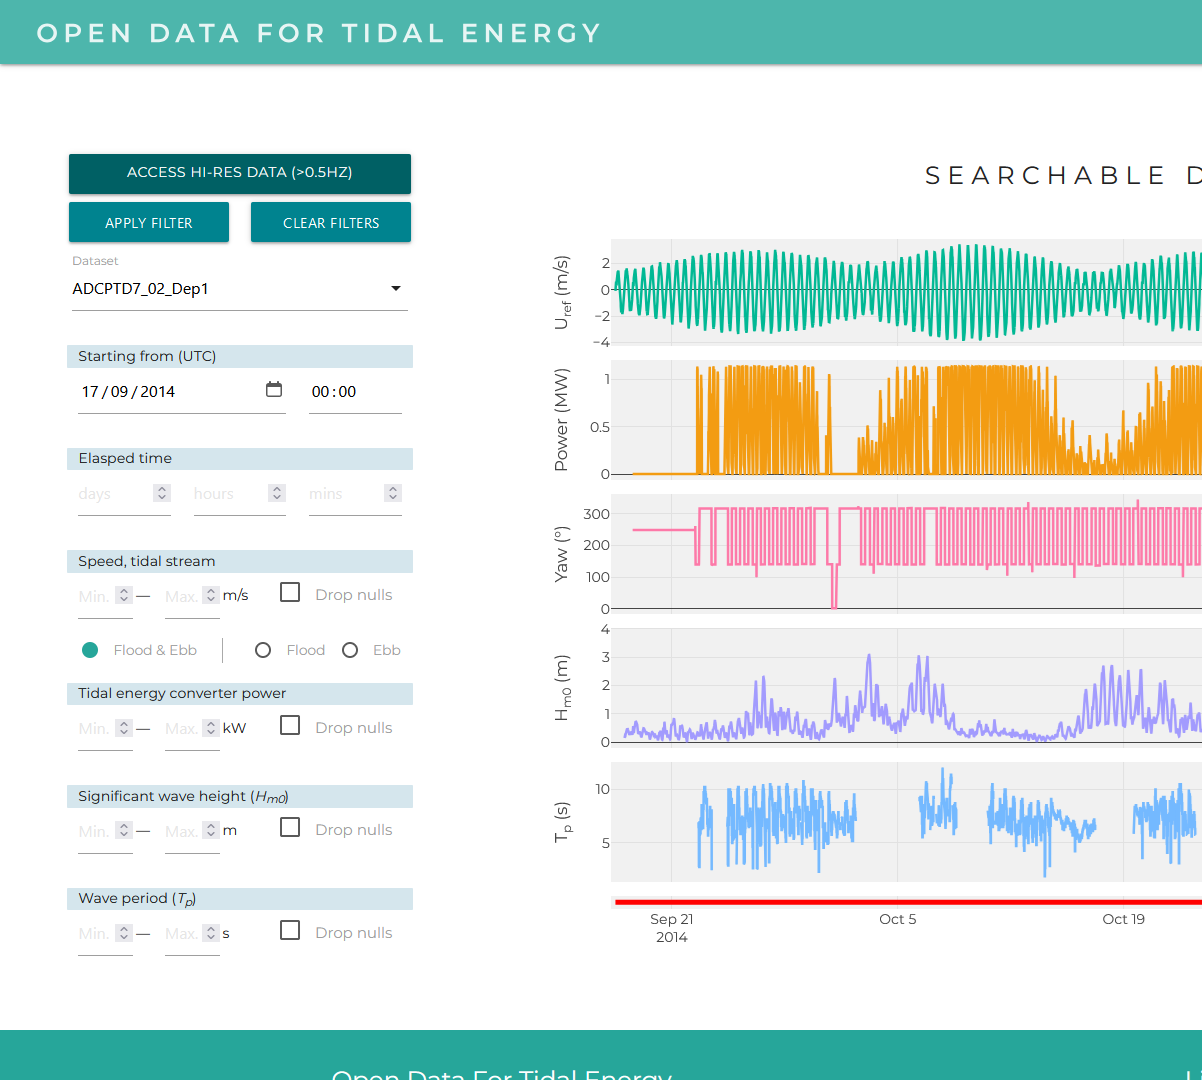Select the Ebb only radio button
Viewport: 1202px width, 1080px height.
350,650
